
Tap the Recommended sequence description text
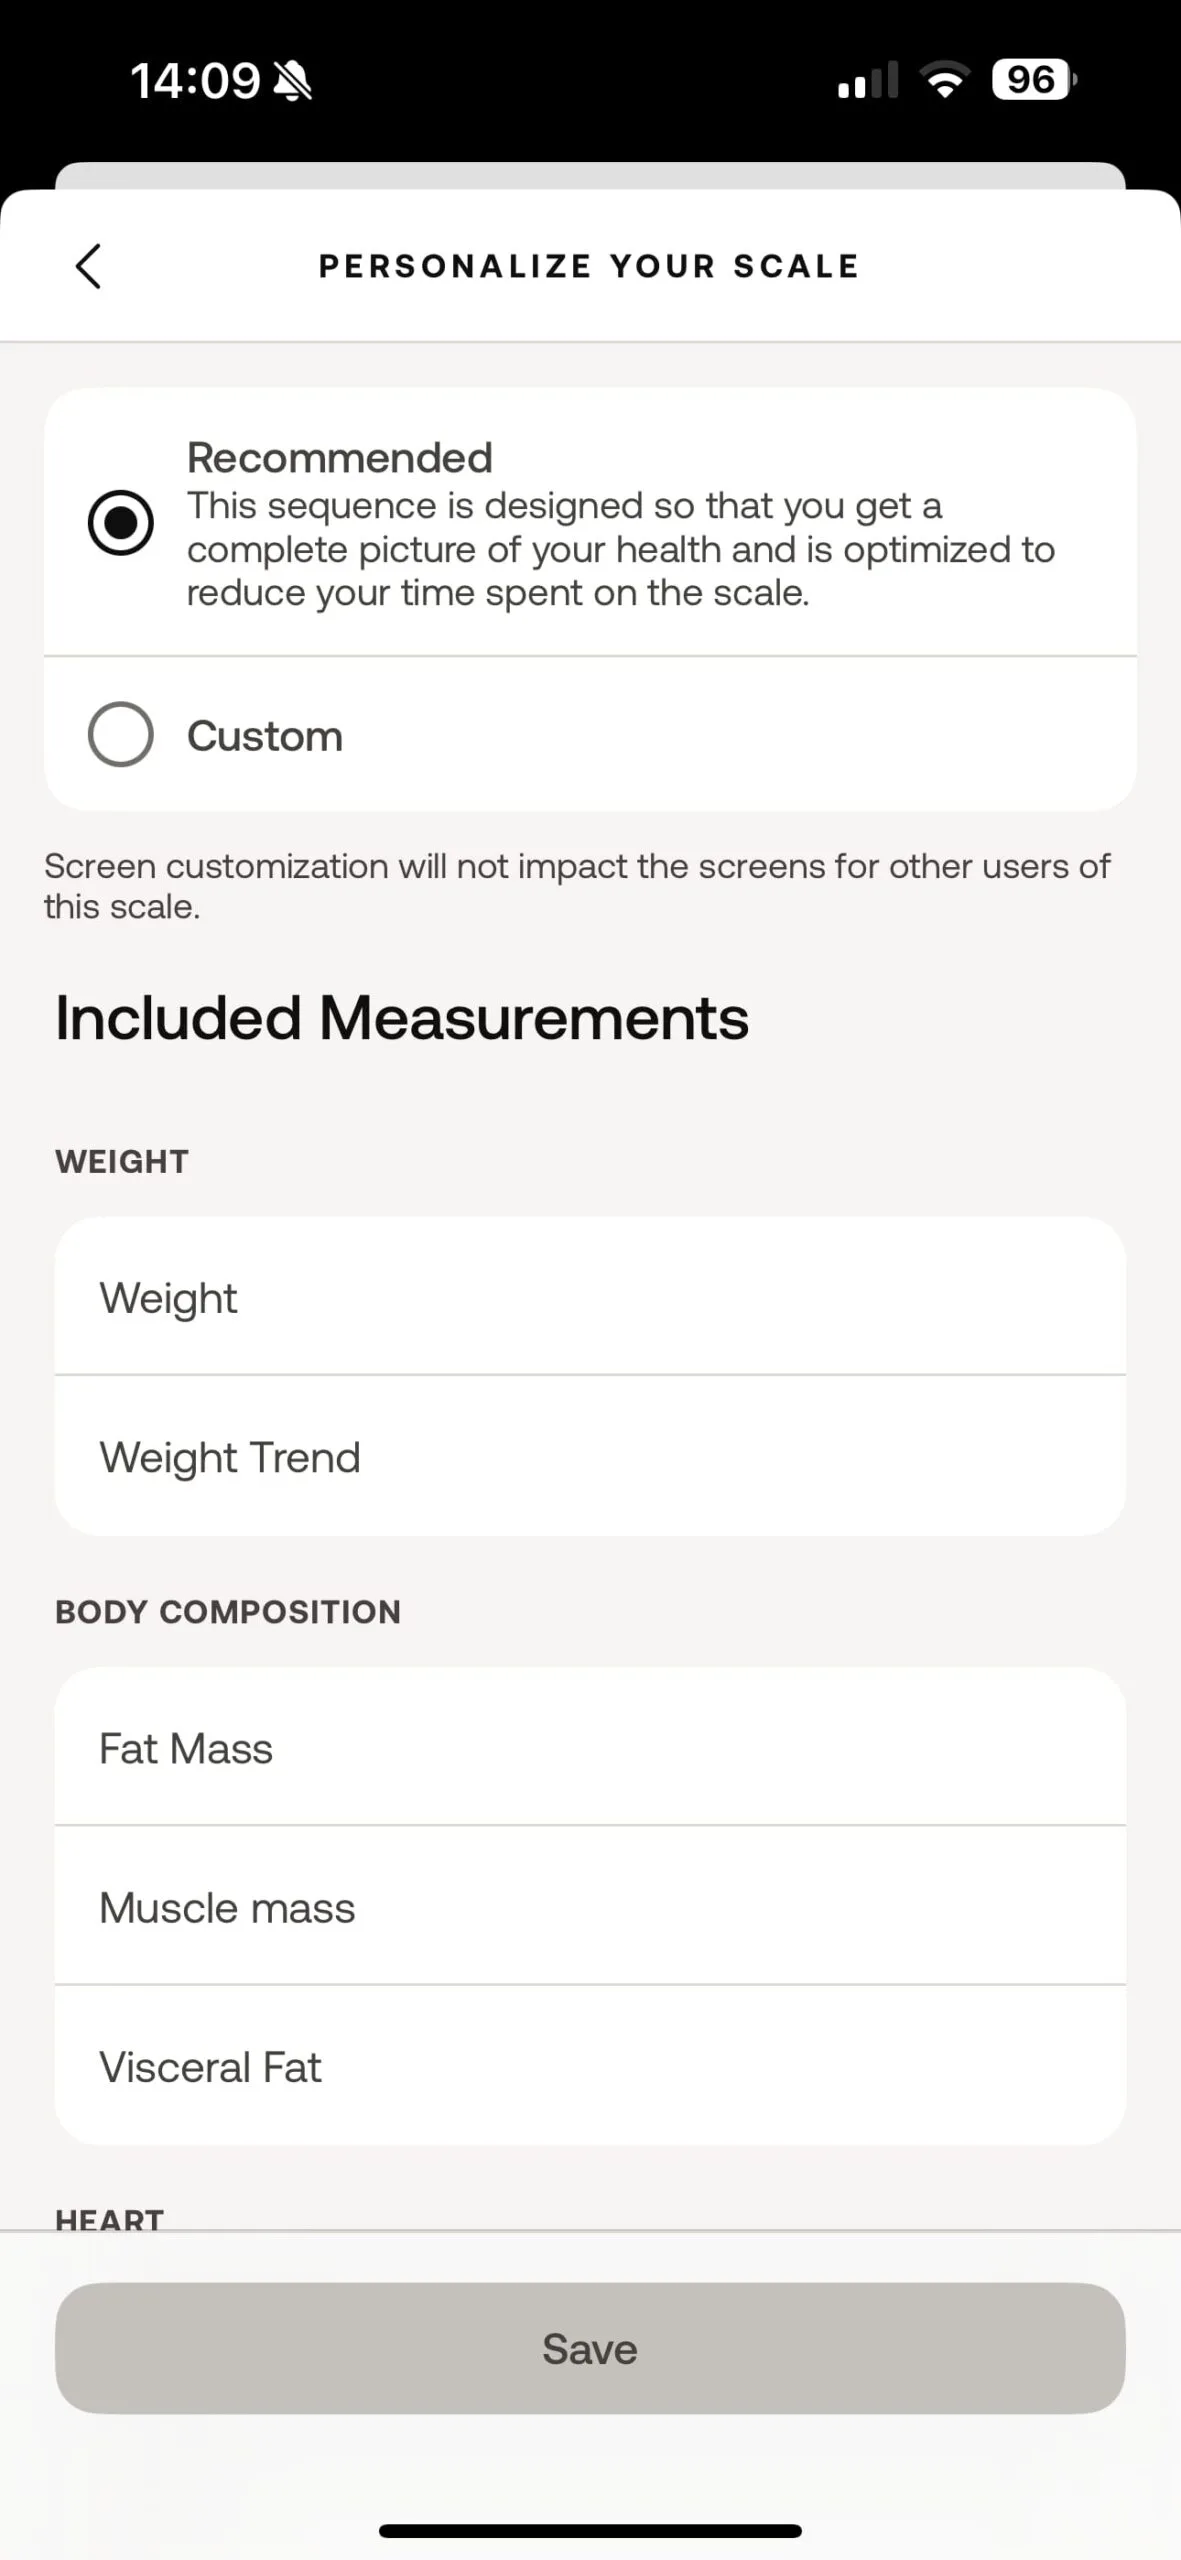[x=620, y=549]
